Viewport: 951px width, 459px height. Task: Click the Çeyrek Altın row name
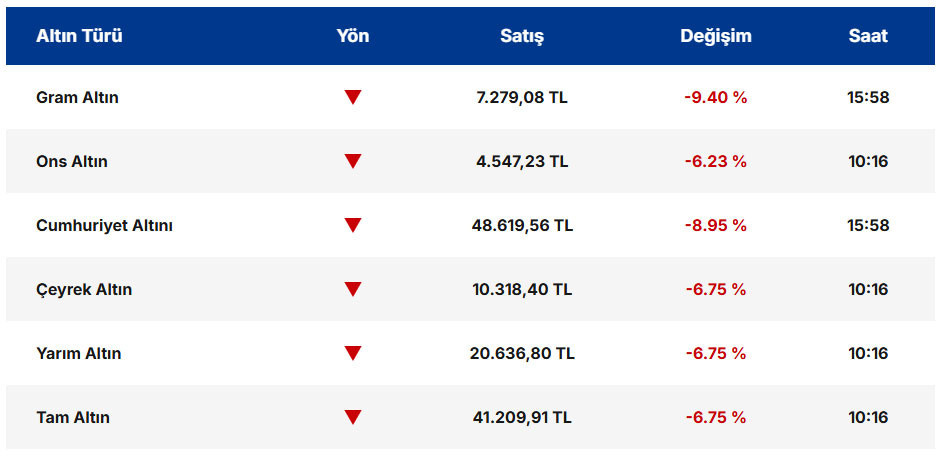84,290
